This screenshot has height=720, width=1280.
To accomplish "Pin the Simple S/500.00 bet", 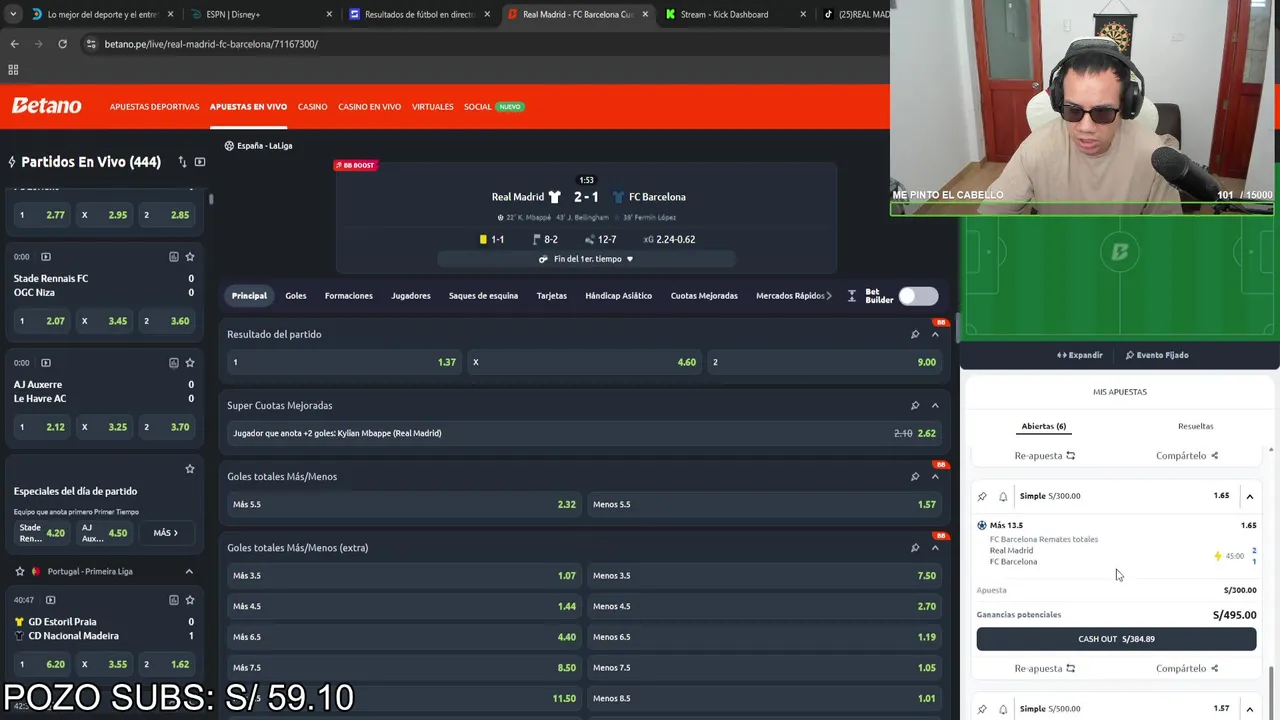I will [982, 709].
